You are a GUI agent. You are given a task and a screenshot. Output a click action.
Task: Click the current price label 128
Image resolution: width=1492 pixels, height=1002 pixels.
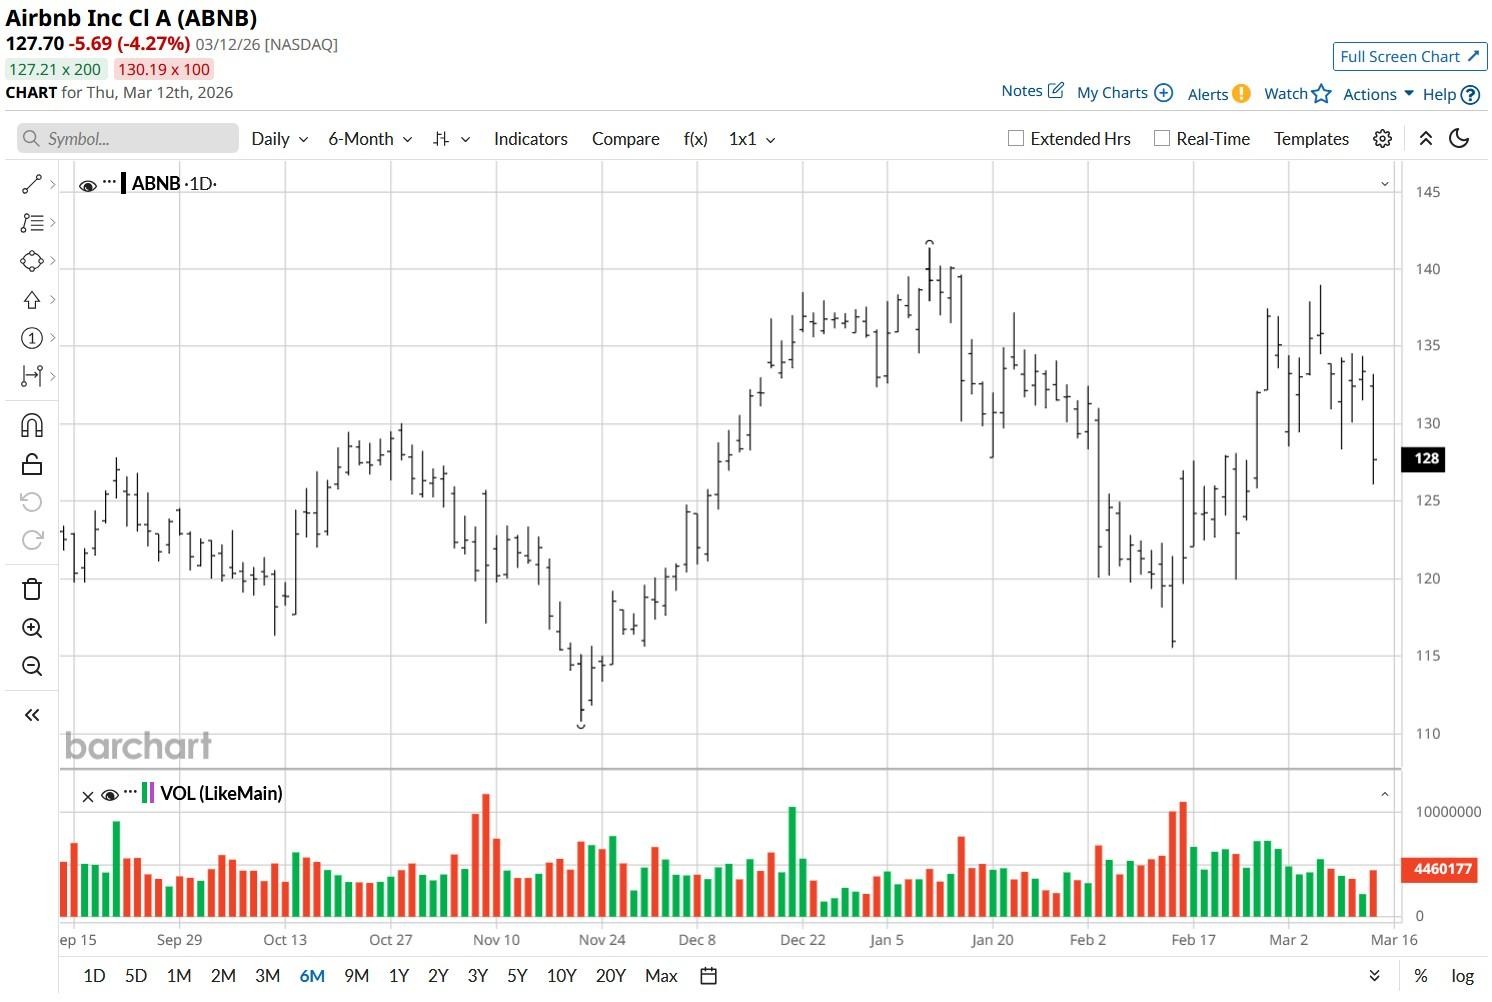click(1425, 459)
